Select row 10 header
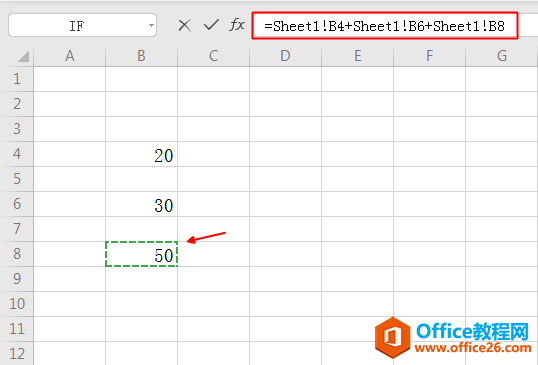 click(17, 304)
